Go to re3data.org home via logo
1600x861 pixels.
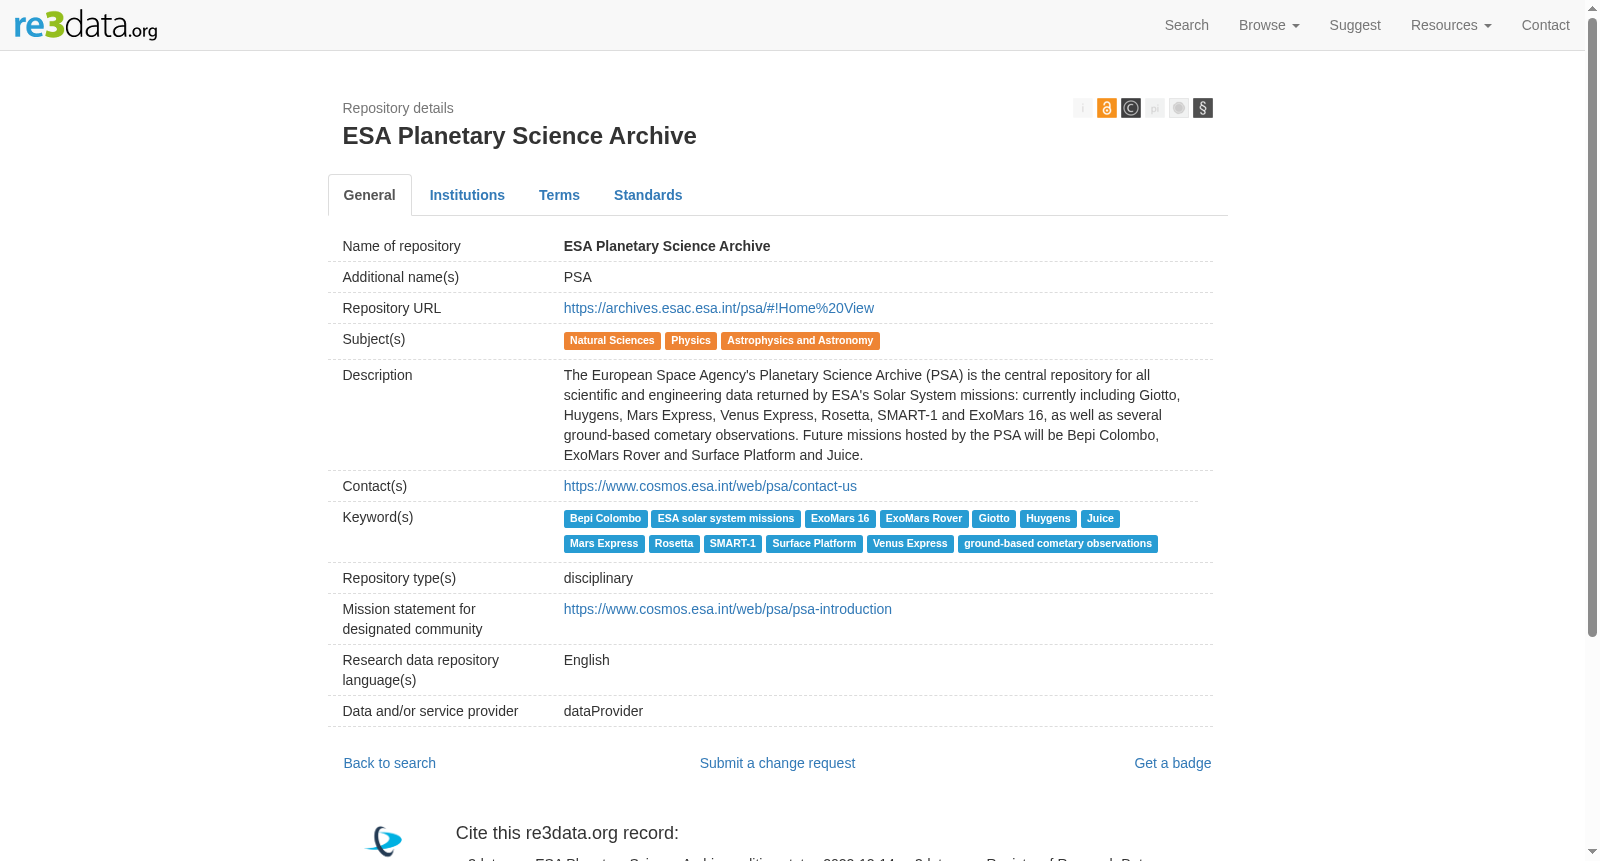click(x=86, y=25)
